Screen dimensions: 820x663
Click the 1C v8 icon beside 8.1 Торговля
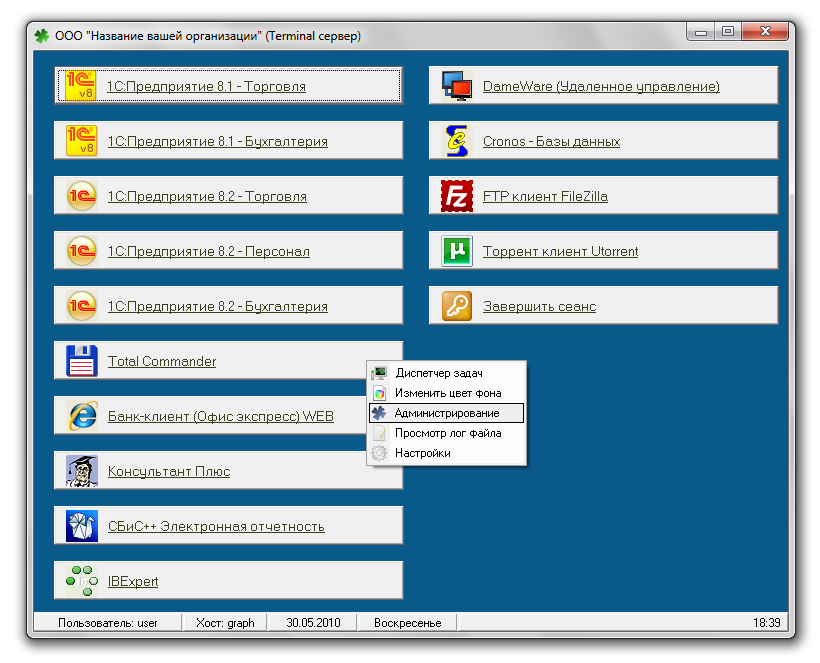click(x=81, y=86)
